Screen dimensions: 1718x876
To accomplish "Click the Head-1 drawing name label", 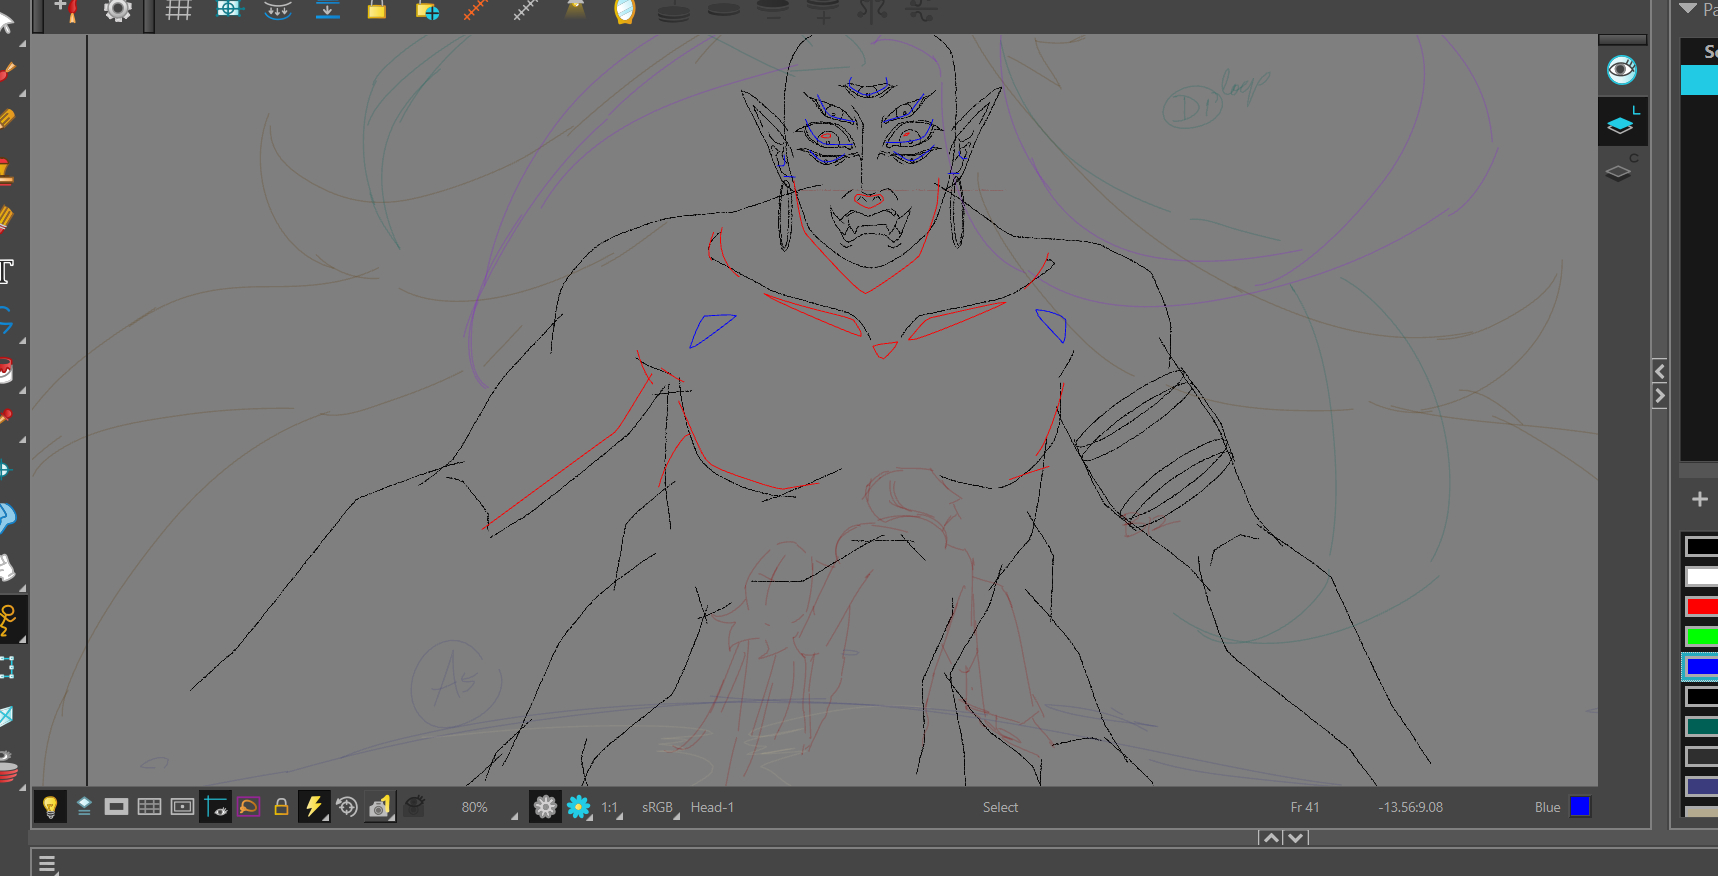I will [712, 808].
